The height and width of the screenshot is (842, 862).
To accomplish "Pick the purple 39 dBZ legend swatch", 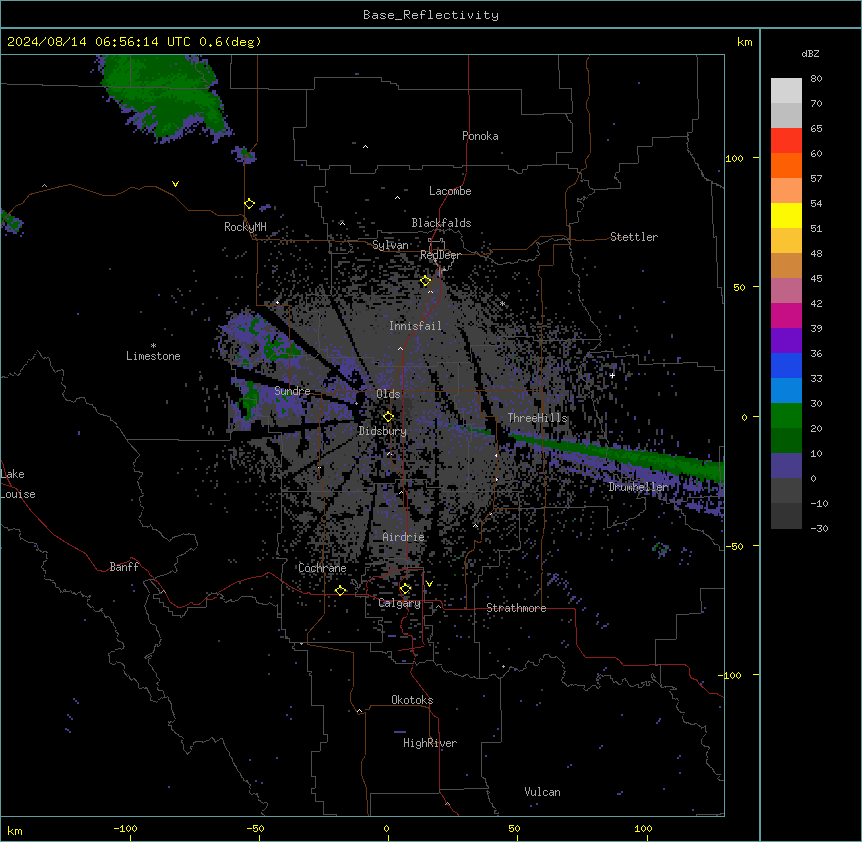I will coord(786,341).
